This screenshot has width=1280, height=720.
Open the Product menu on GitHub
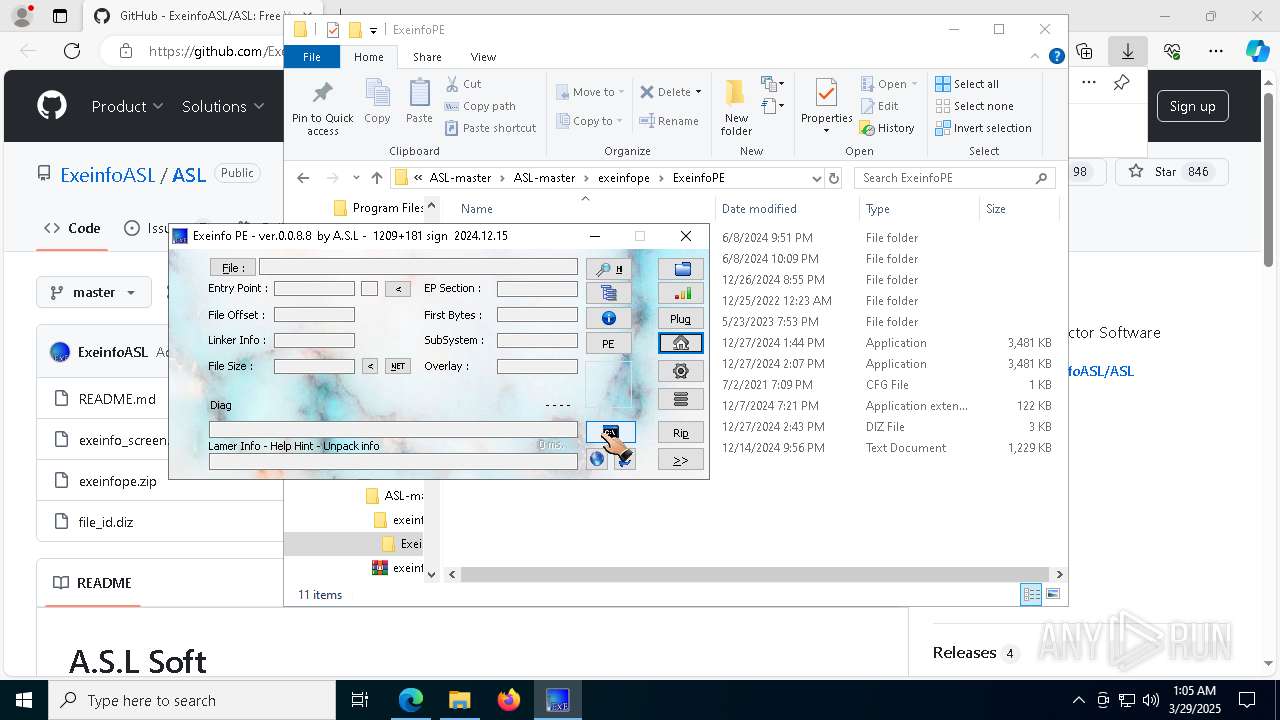tap(127, 106)
